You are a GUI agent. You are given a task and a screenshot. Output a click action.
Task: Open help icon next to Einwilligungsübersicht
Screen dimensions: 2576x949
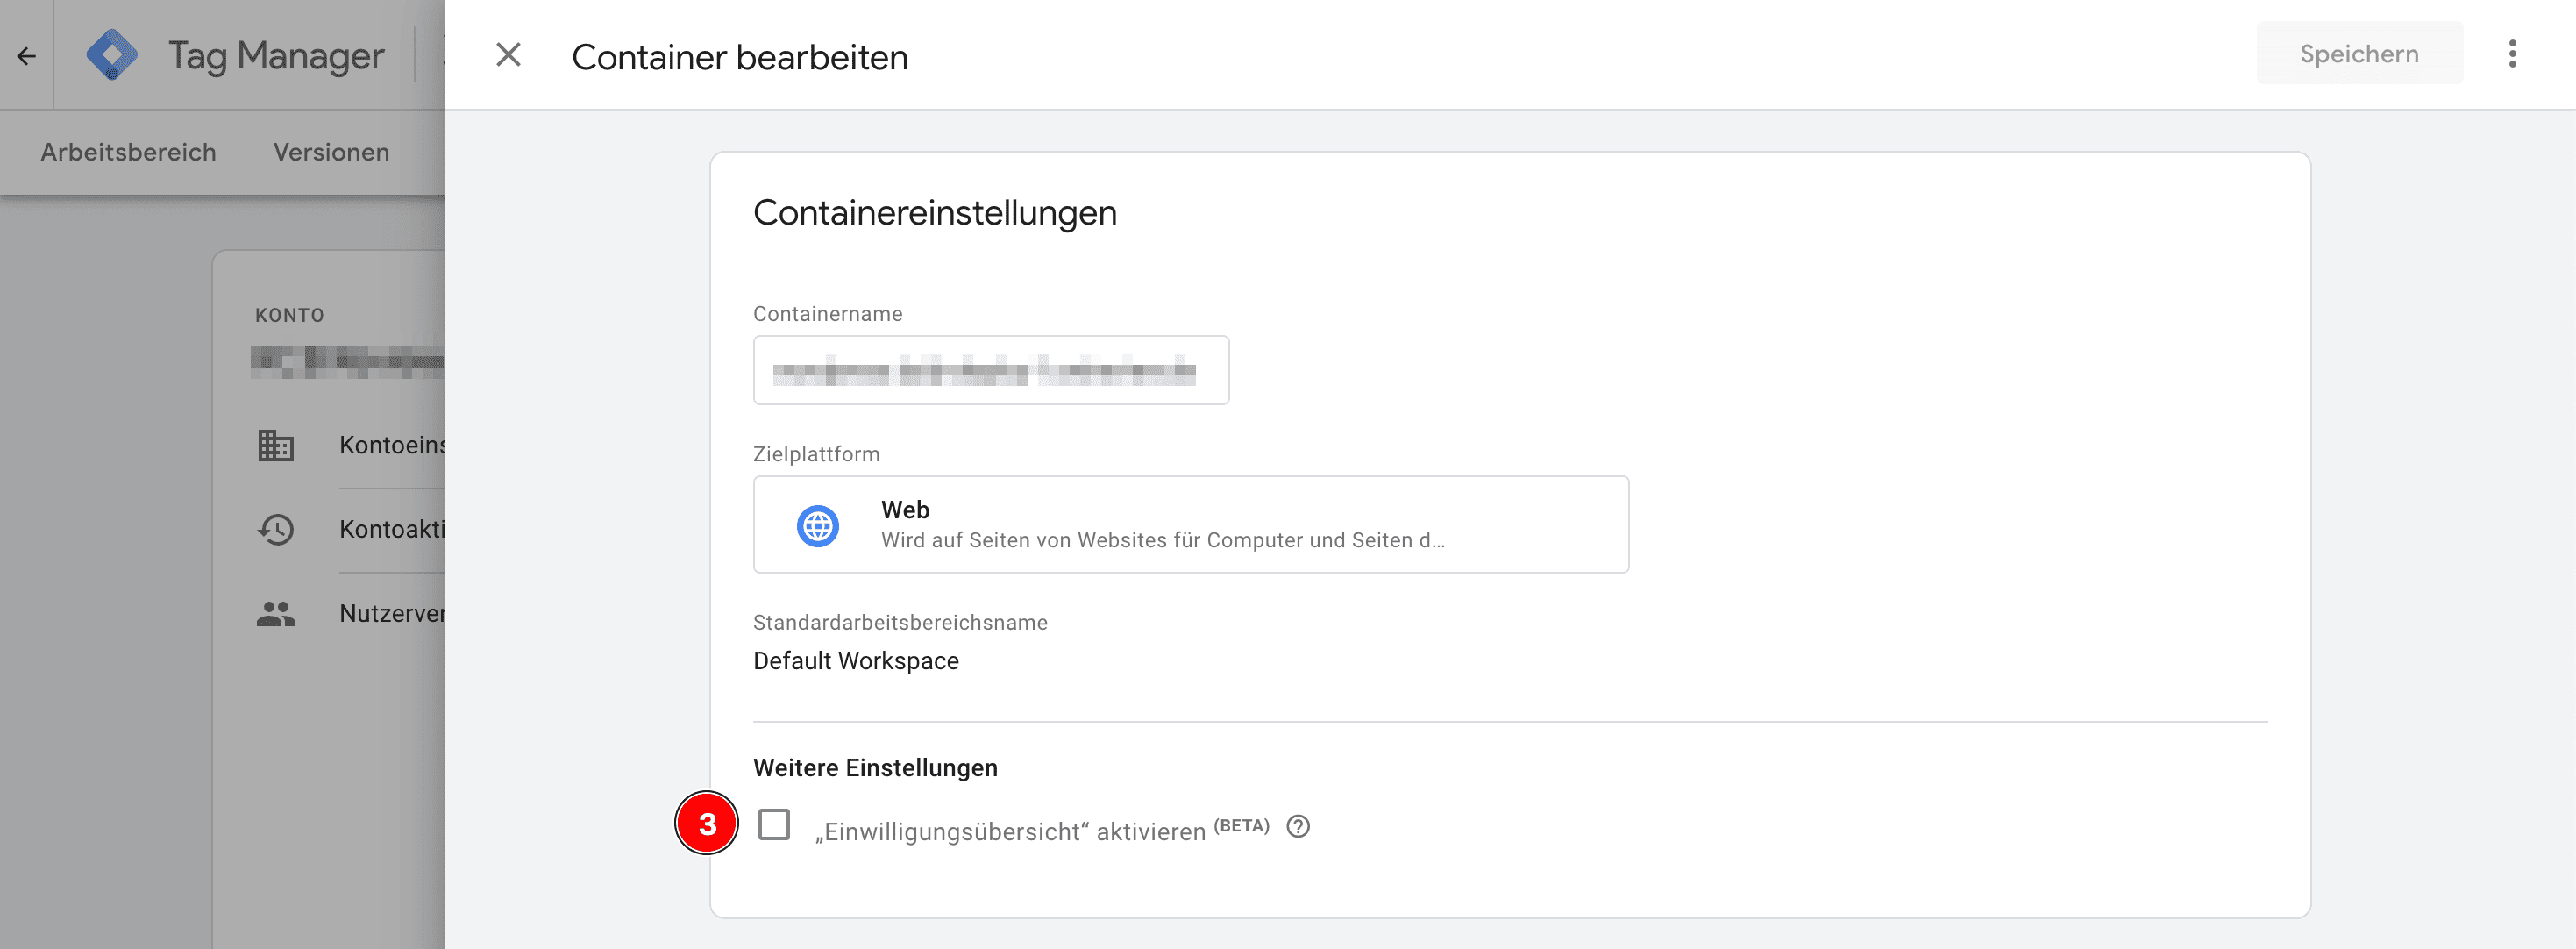(x=1297, y=827)
